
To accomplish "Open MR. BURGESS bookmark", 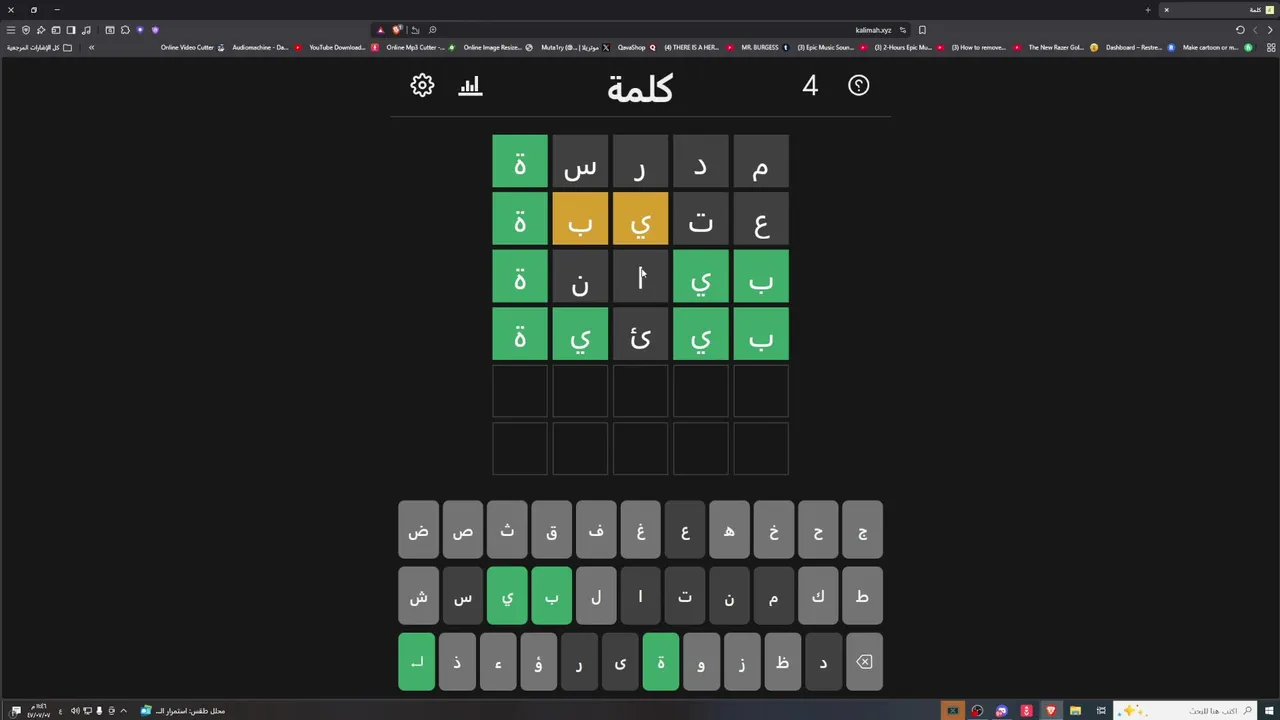I will click(765, 47).
